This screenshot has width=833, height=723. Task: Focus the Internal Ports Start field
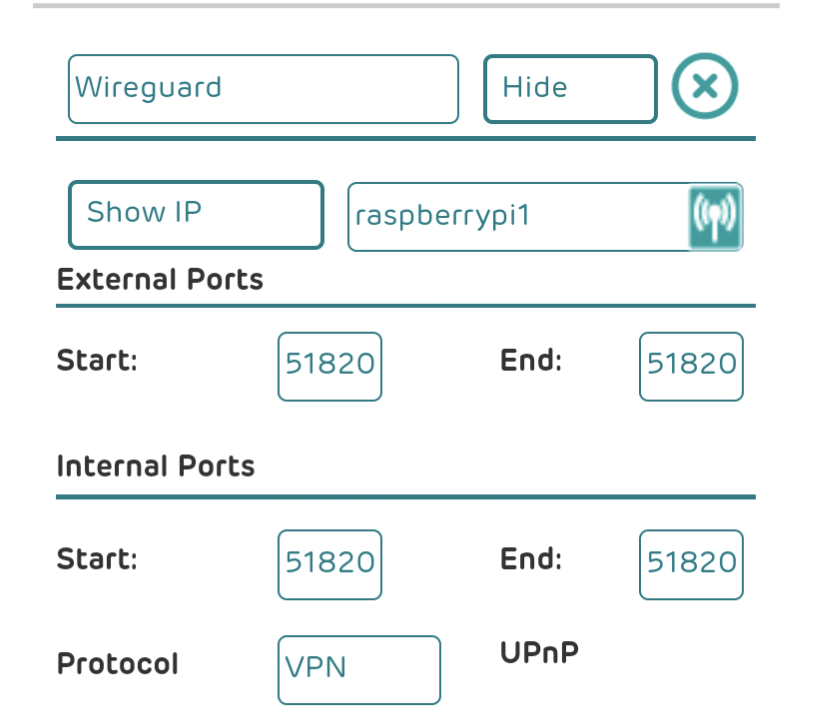click(x=330, y=564)
